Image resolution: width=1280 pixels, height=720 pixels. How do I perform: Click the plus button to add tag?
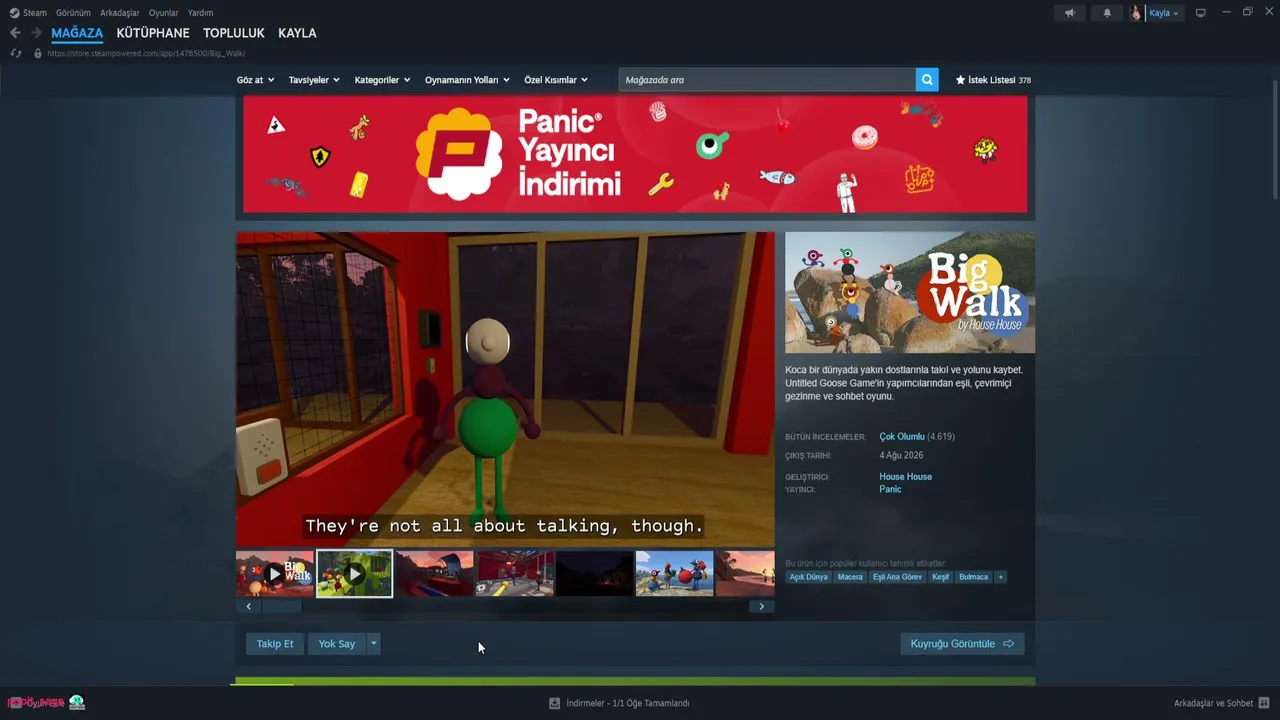tap(1000, 577)
